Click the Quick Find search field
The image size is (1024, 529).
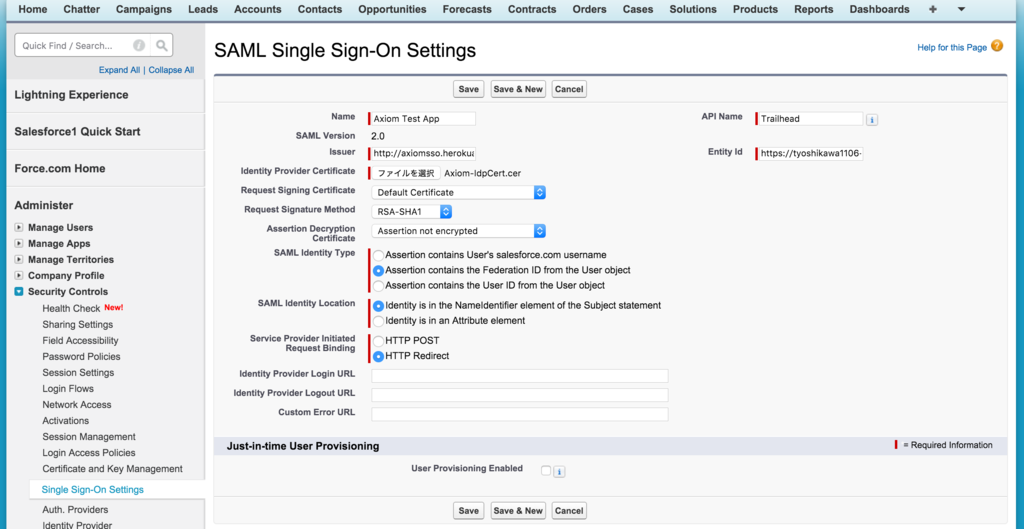tap(82, 46)
